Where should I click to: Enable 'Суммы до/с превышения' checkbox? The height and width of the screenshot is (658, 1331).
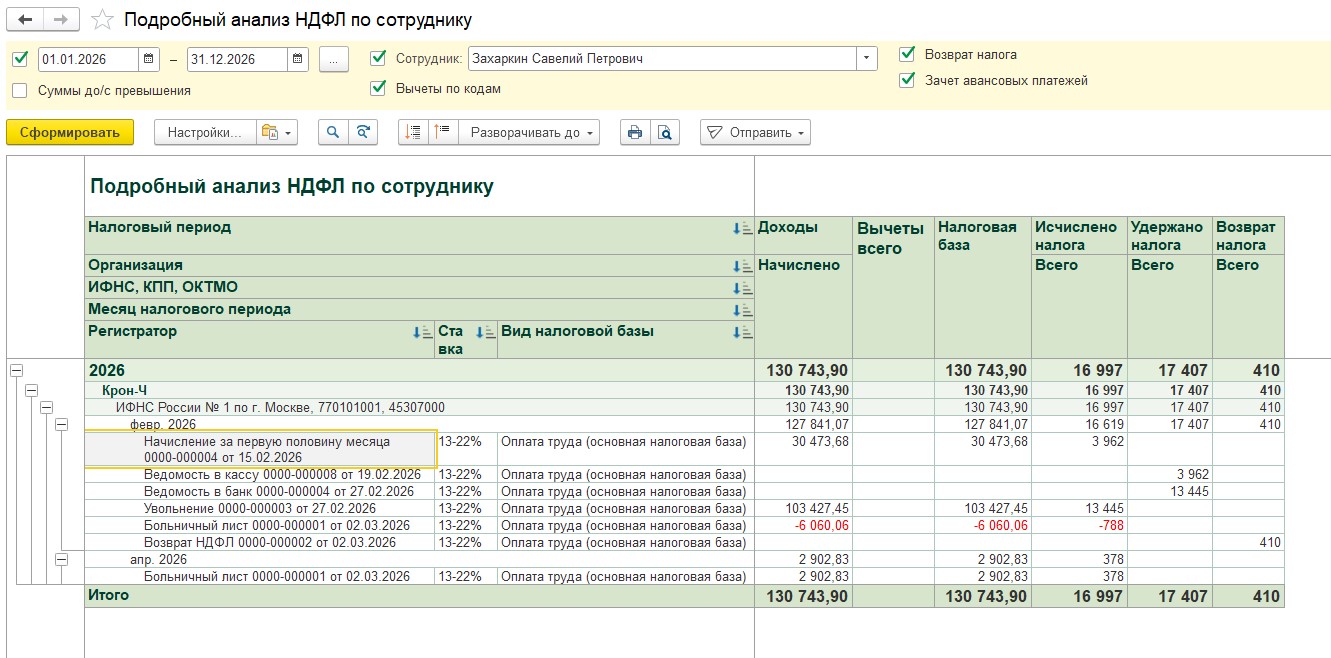pos(20,90)
